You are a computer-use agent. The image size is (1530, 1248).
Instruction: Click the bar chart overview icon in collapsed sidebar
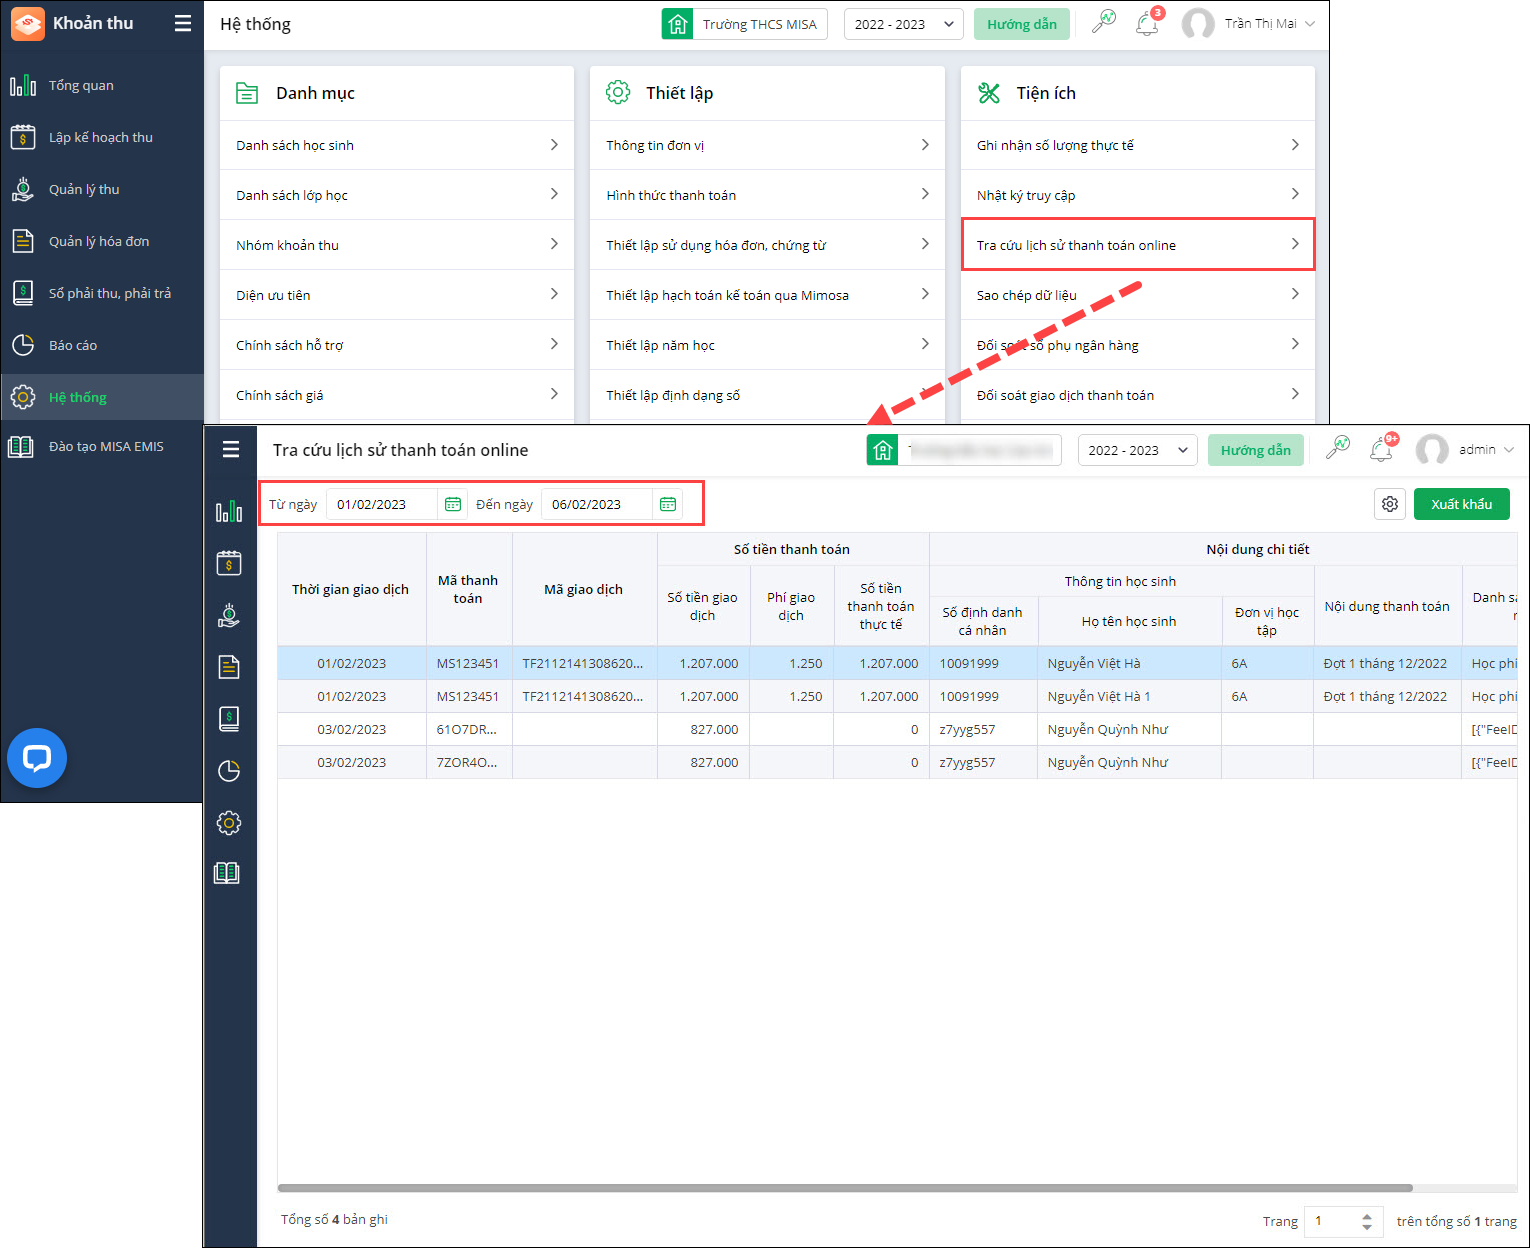tap(229, 512)
